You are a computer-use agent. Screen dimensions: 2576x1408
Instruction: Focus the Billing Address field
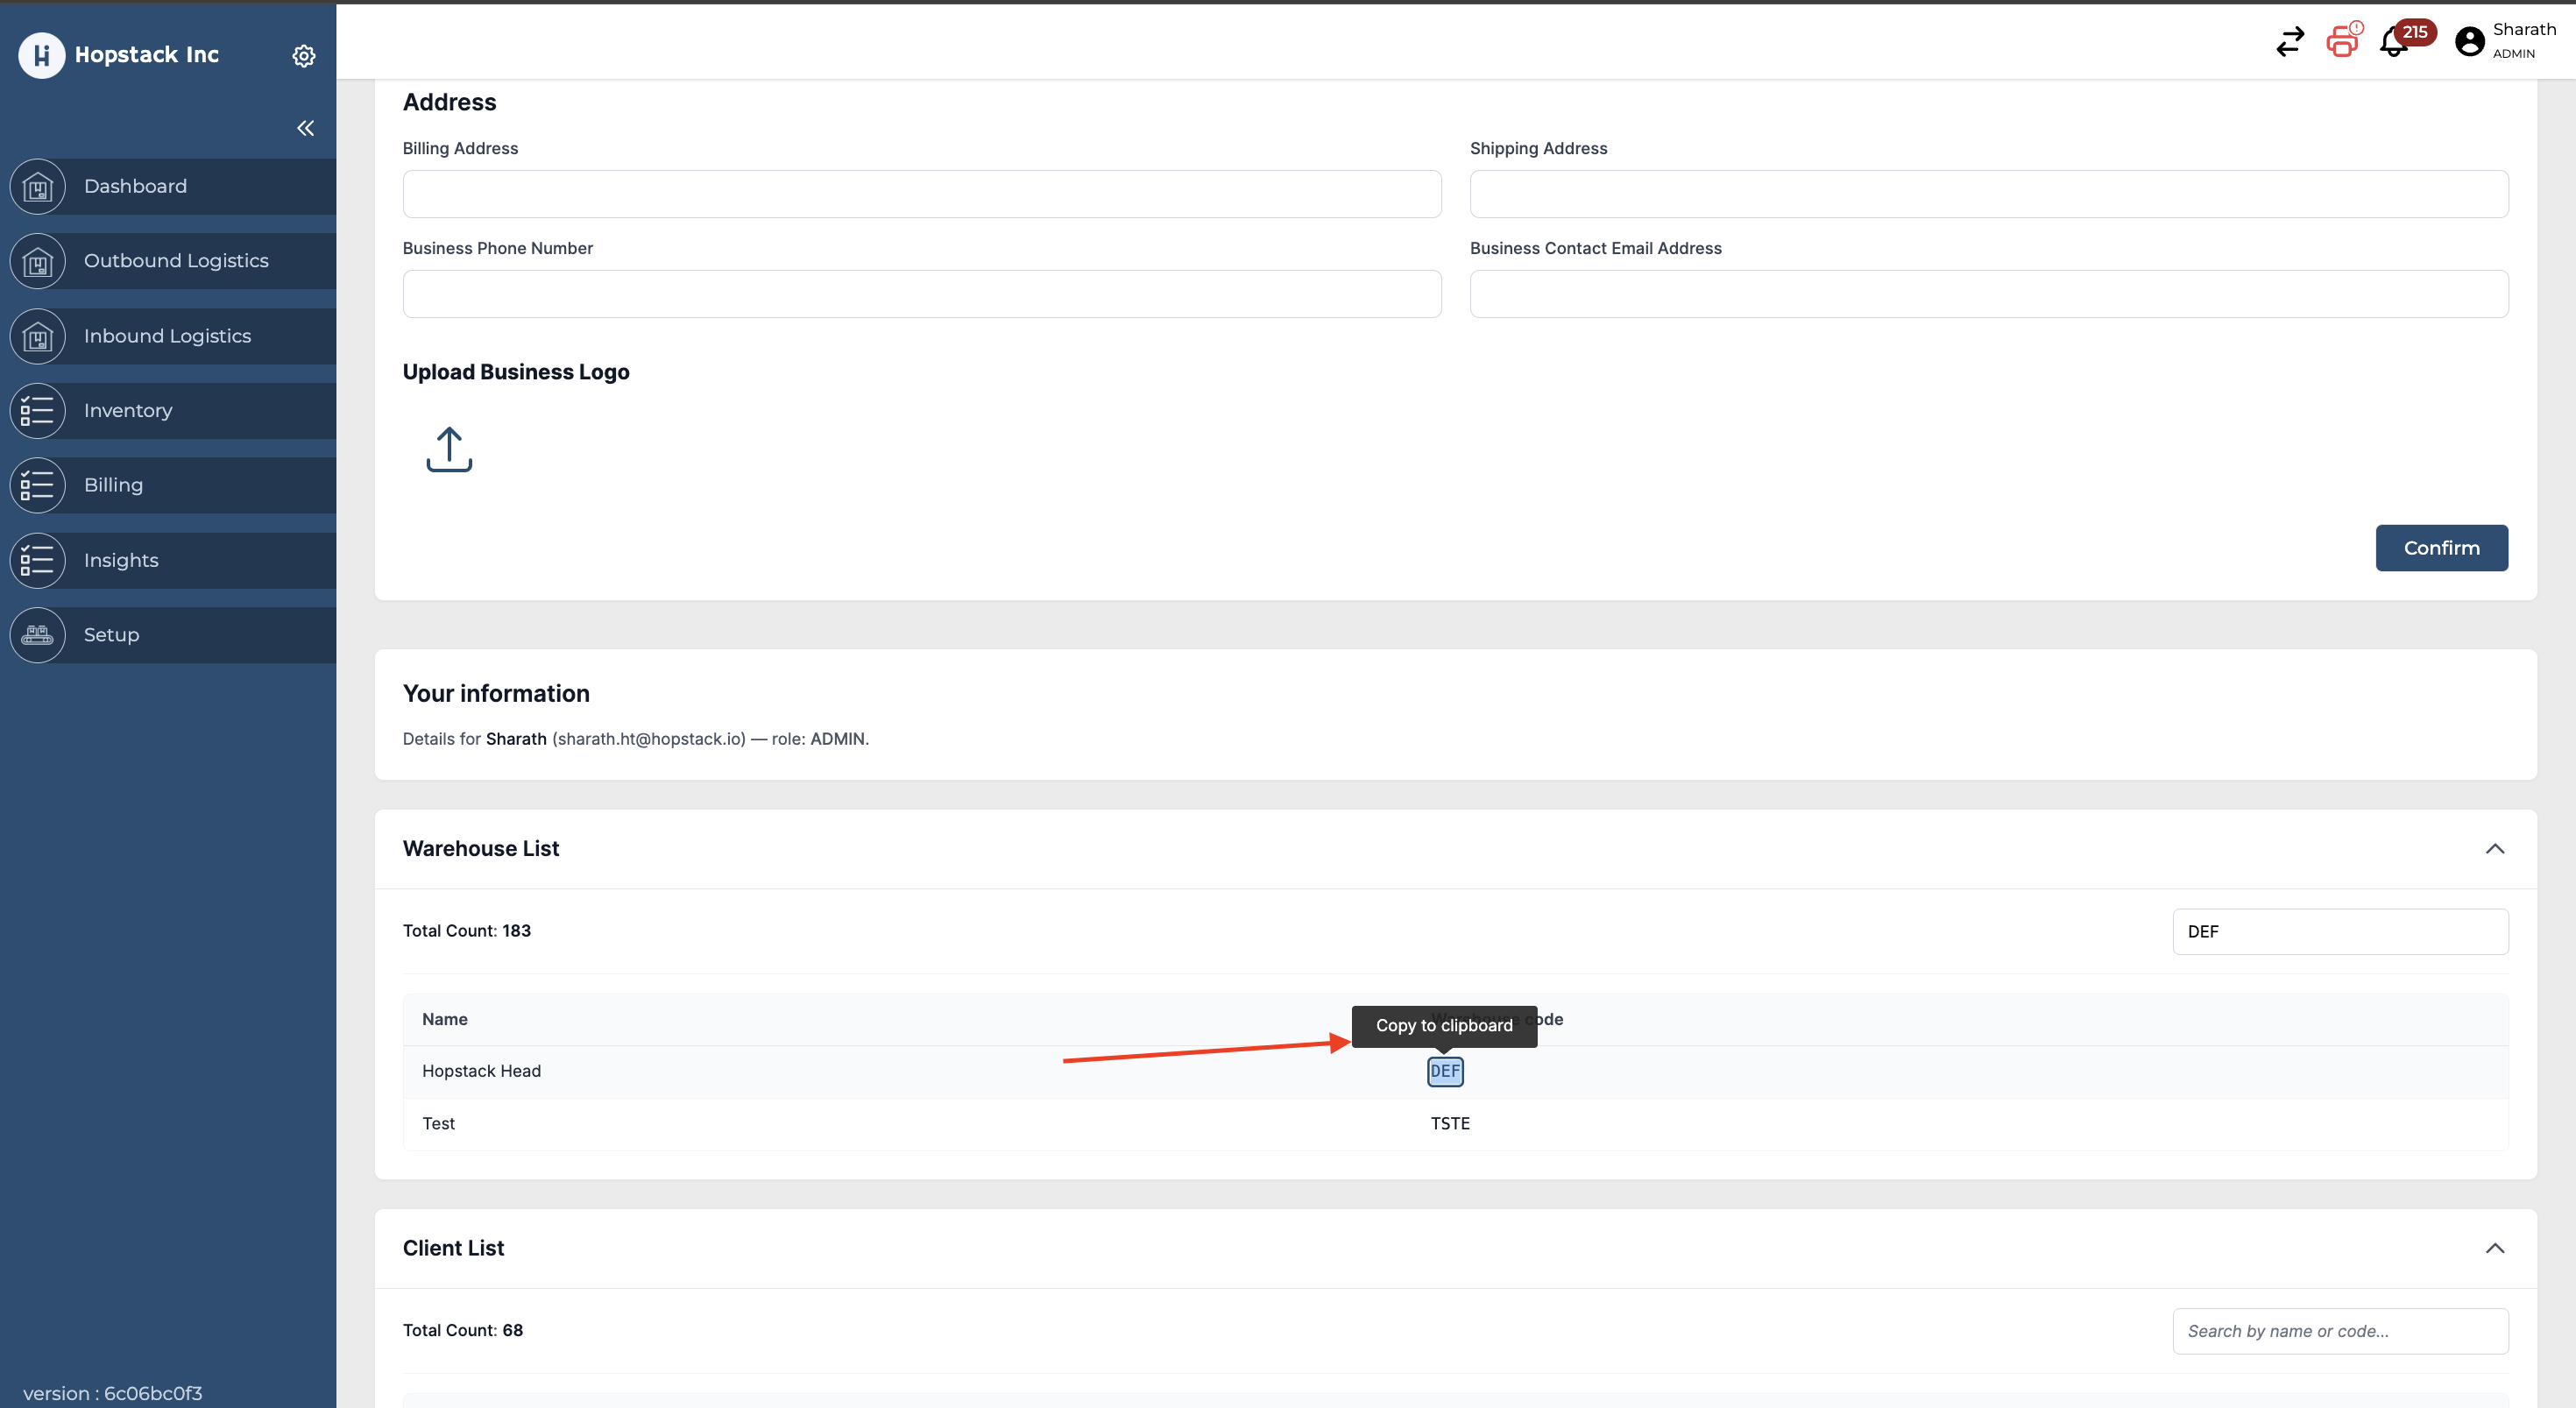pos(921,194)
